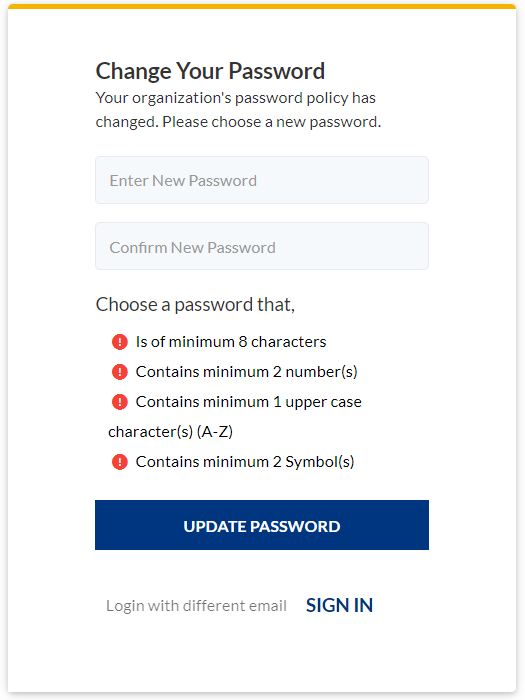Focus the Enter New Password field
525x700 pixels.
(x=262, y=180)
